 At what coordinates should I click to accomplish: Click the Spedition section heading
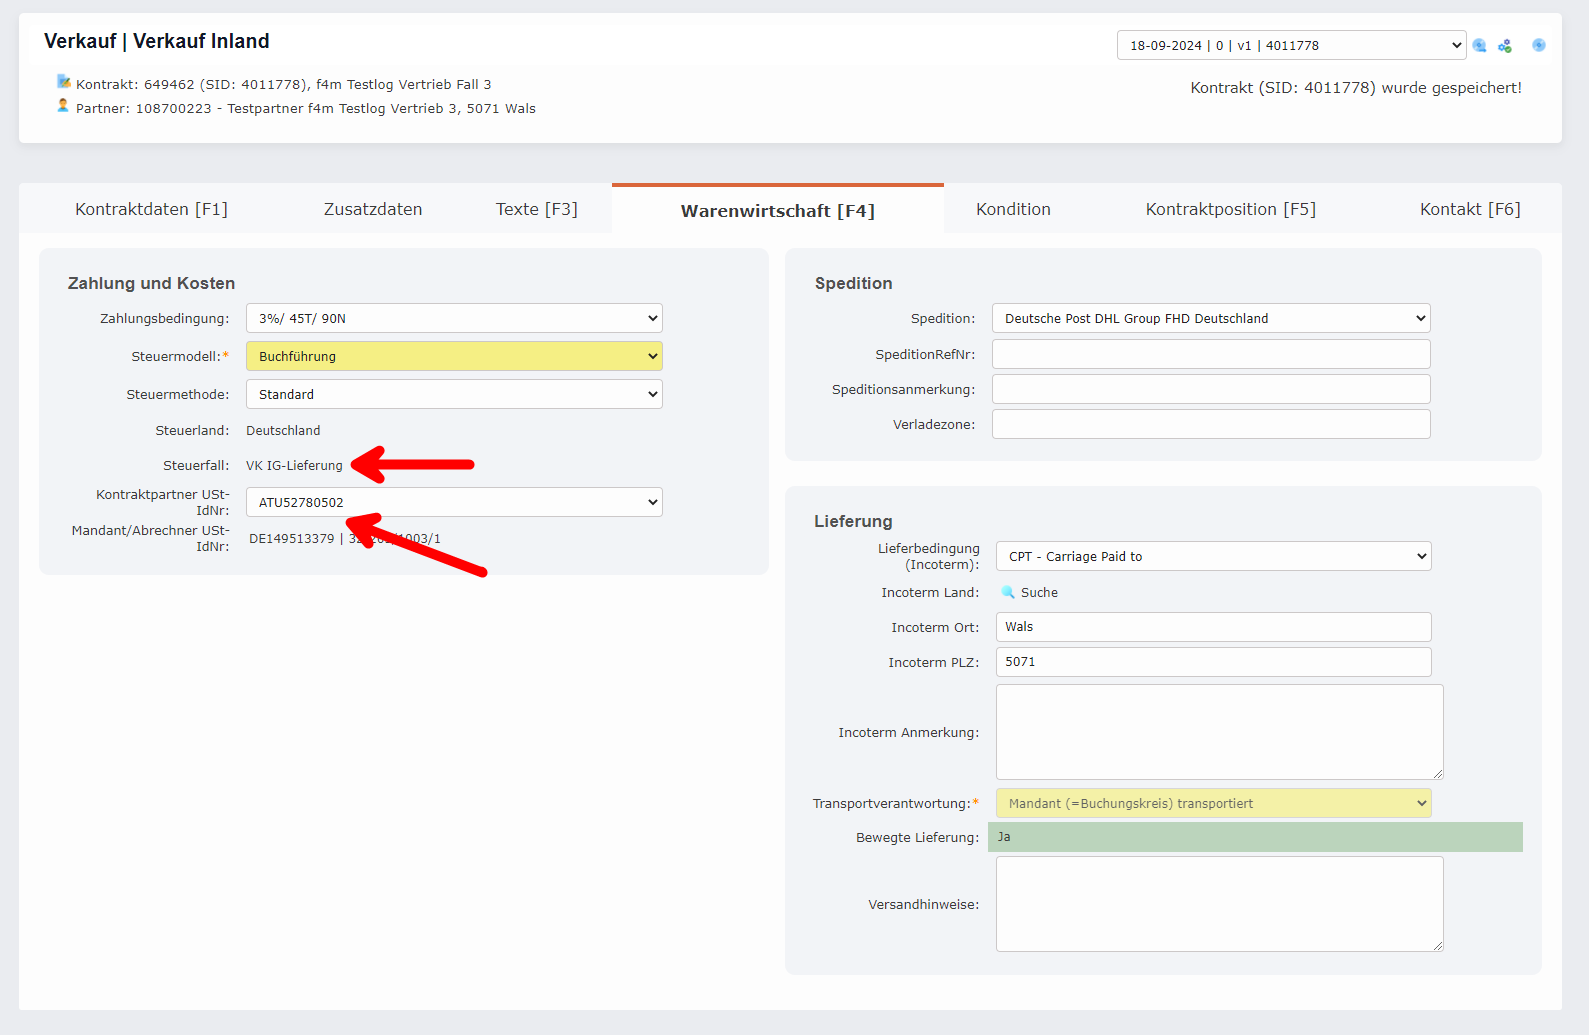click(x=853, y=283)
